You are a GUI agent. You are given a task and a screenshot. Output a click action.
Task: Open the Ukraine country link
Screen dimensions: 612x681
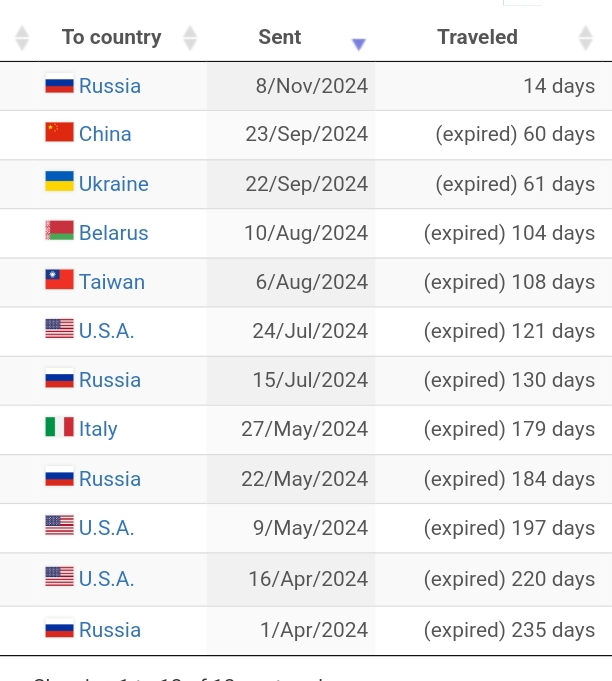(x=114, y=184)
